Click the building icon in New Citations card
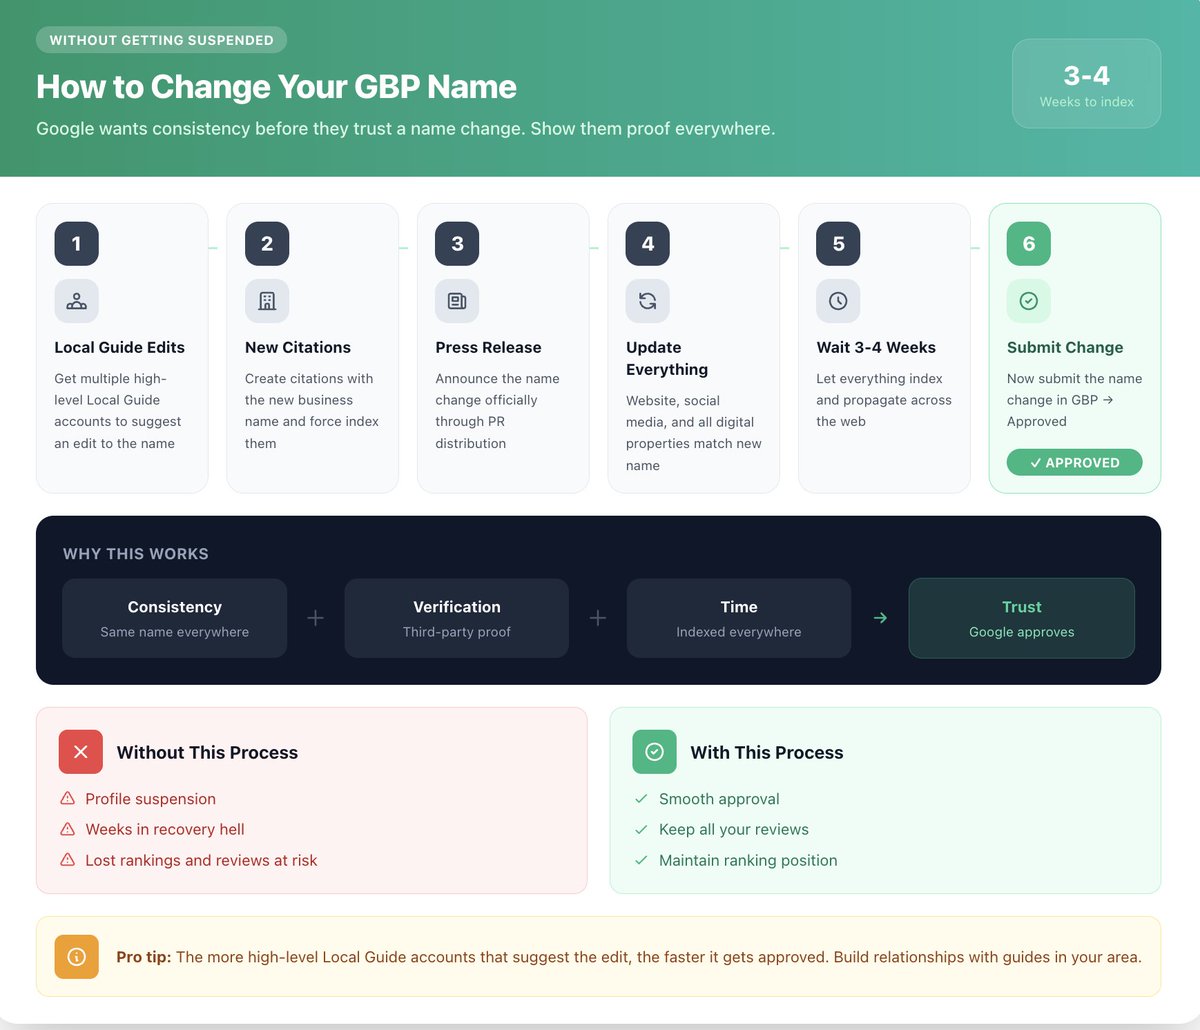 click(x=267, y=301)
